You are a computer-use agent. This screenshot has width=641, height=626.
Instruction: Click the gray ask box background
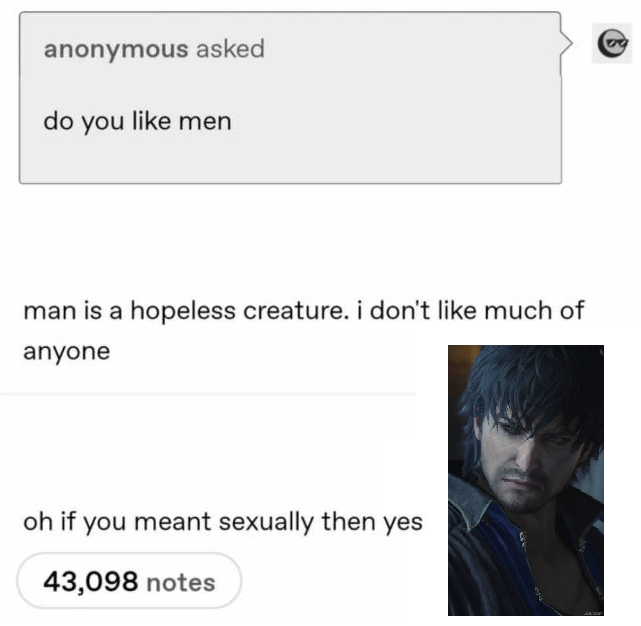[290, 98]
